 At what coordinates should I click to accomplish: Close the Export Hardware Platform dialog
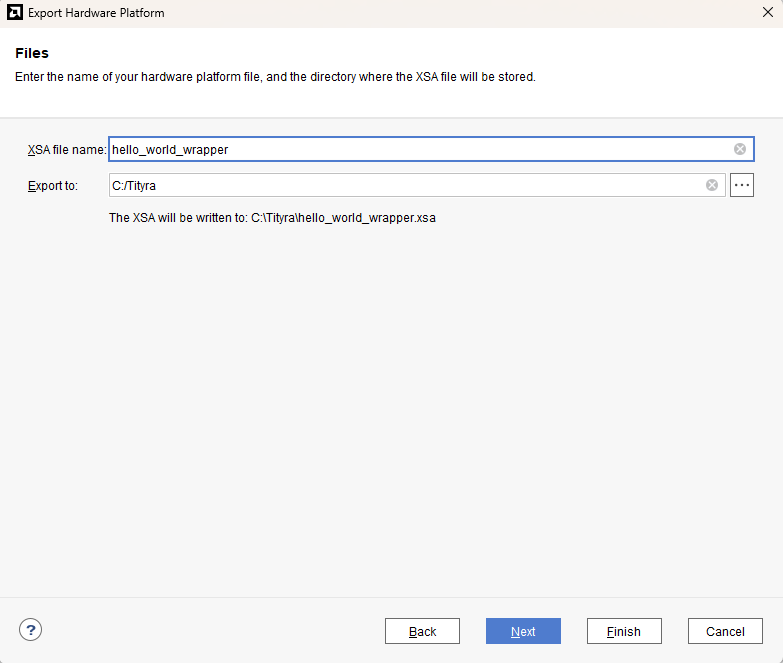766,13
